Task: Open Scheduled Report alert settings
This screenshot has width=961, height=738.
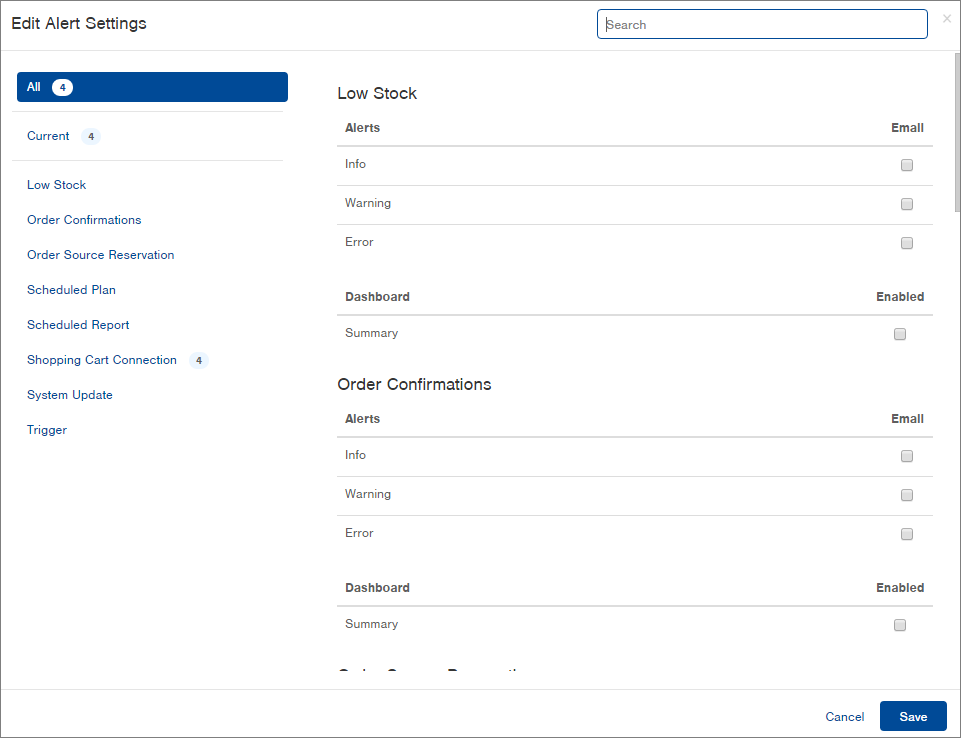Action: pos(78,324)
